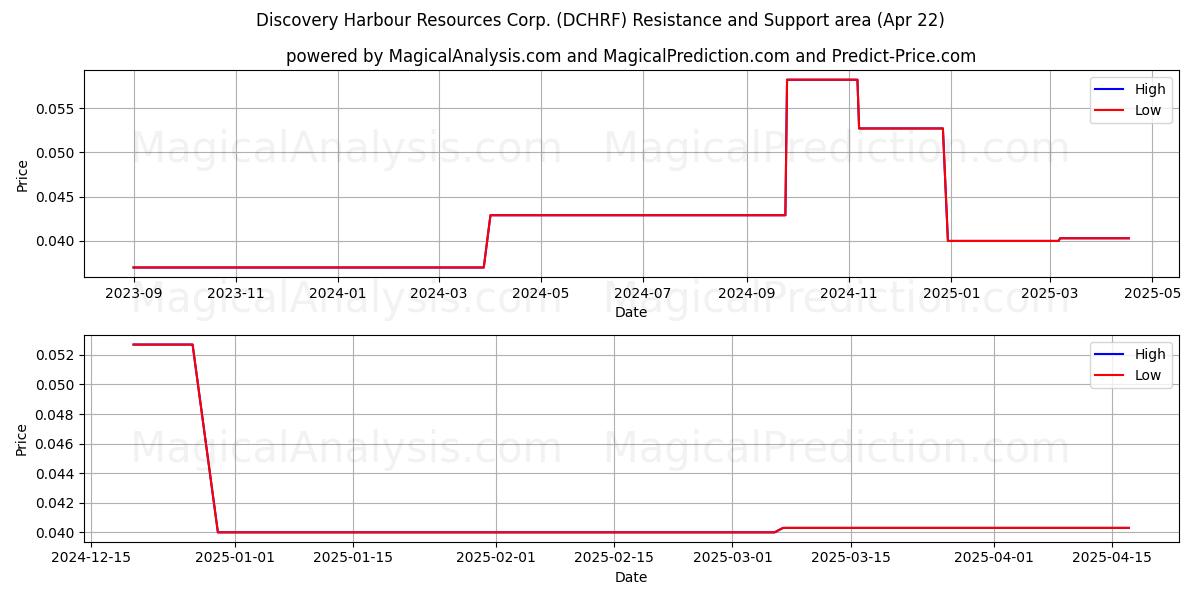
Task: Click the 2024-07 date tick label
Action: tap(642, 294)
